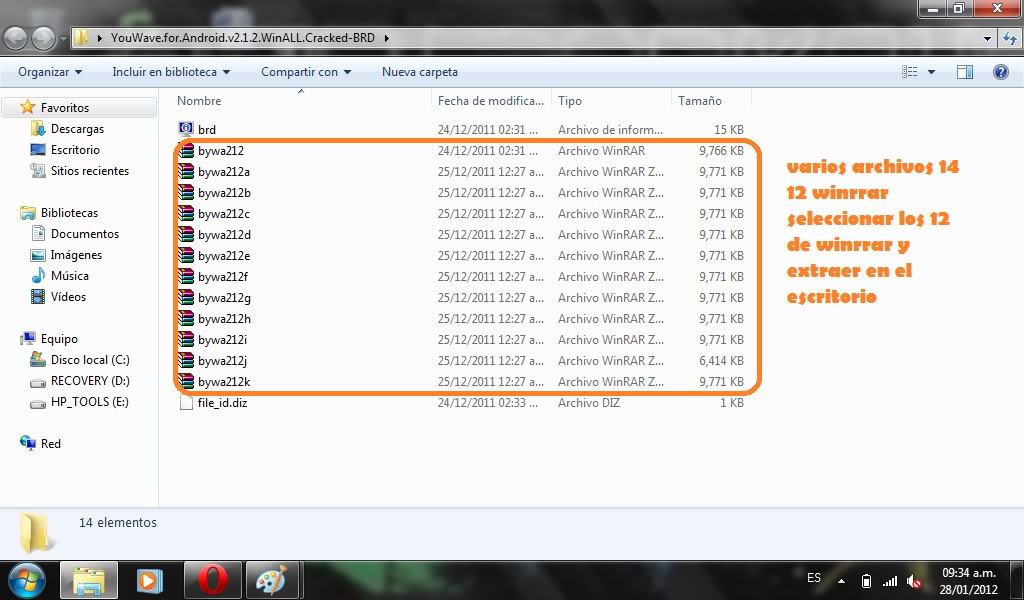Select Equipo in the navigation pane
The width and height of the screenshot is (1024, 600).
tap(59, 339)
